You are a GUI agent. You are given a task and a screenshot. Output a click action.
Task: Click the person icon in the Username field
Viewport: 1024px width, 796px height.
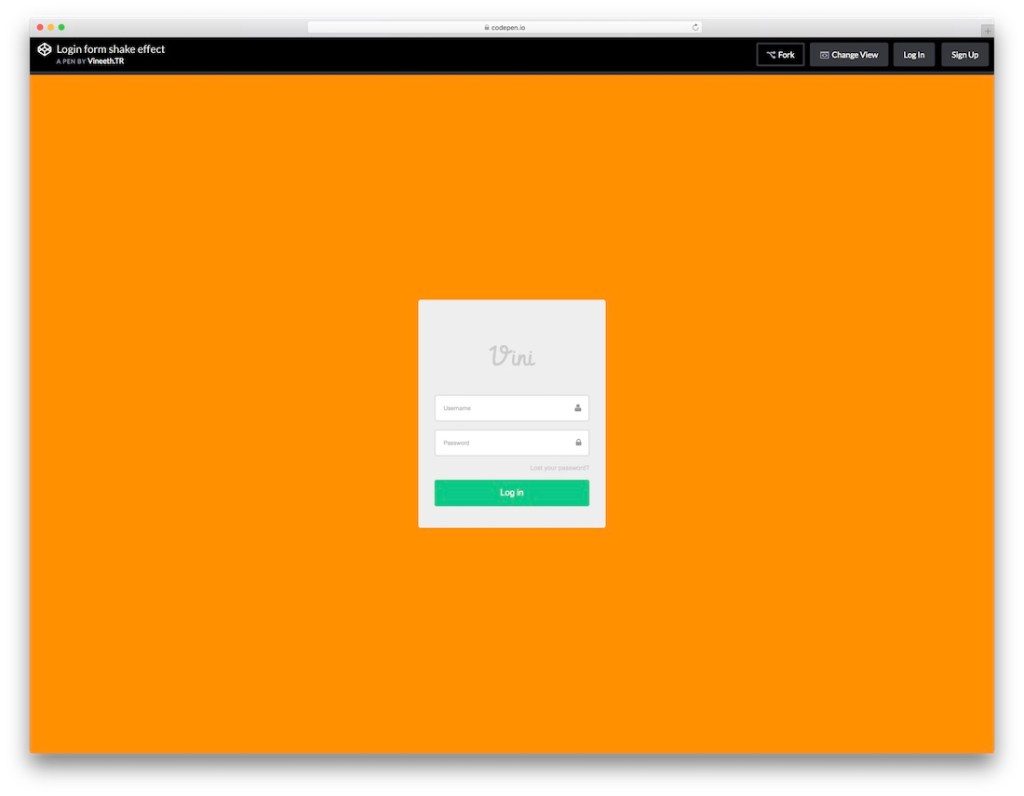click(x=578, y=407)
